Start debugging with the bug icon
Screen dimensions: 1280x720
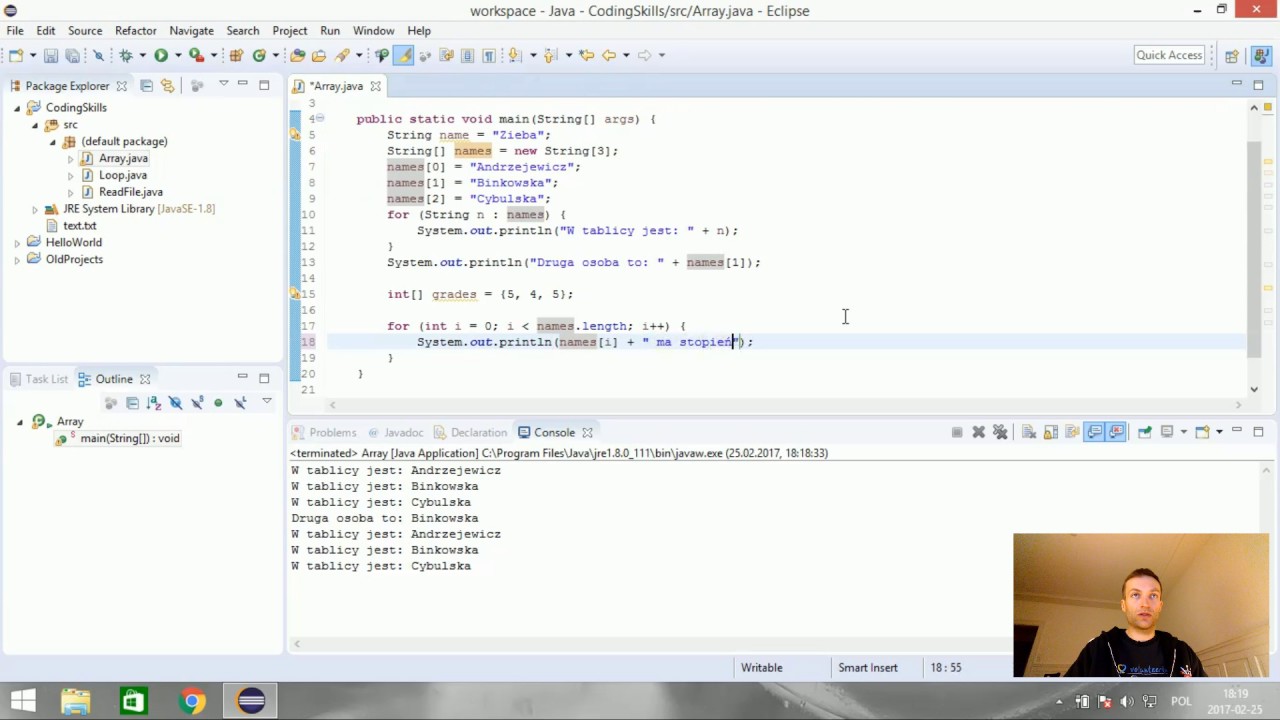coord(126,56)
